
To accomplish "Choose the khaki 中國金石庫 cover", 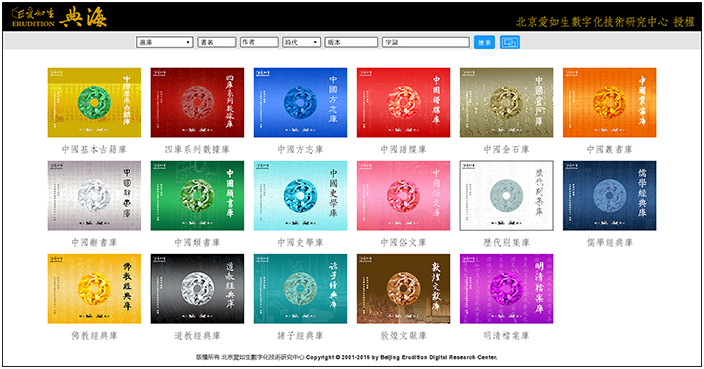I will click(x=506, y=103).
